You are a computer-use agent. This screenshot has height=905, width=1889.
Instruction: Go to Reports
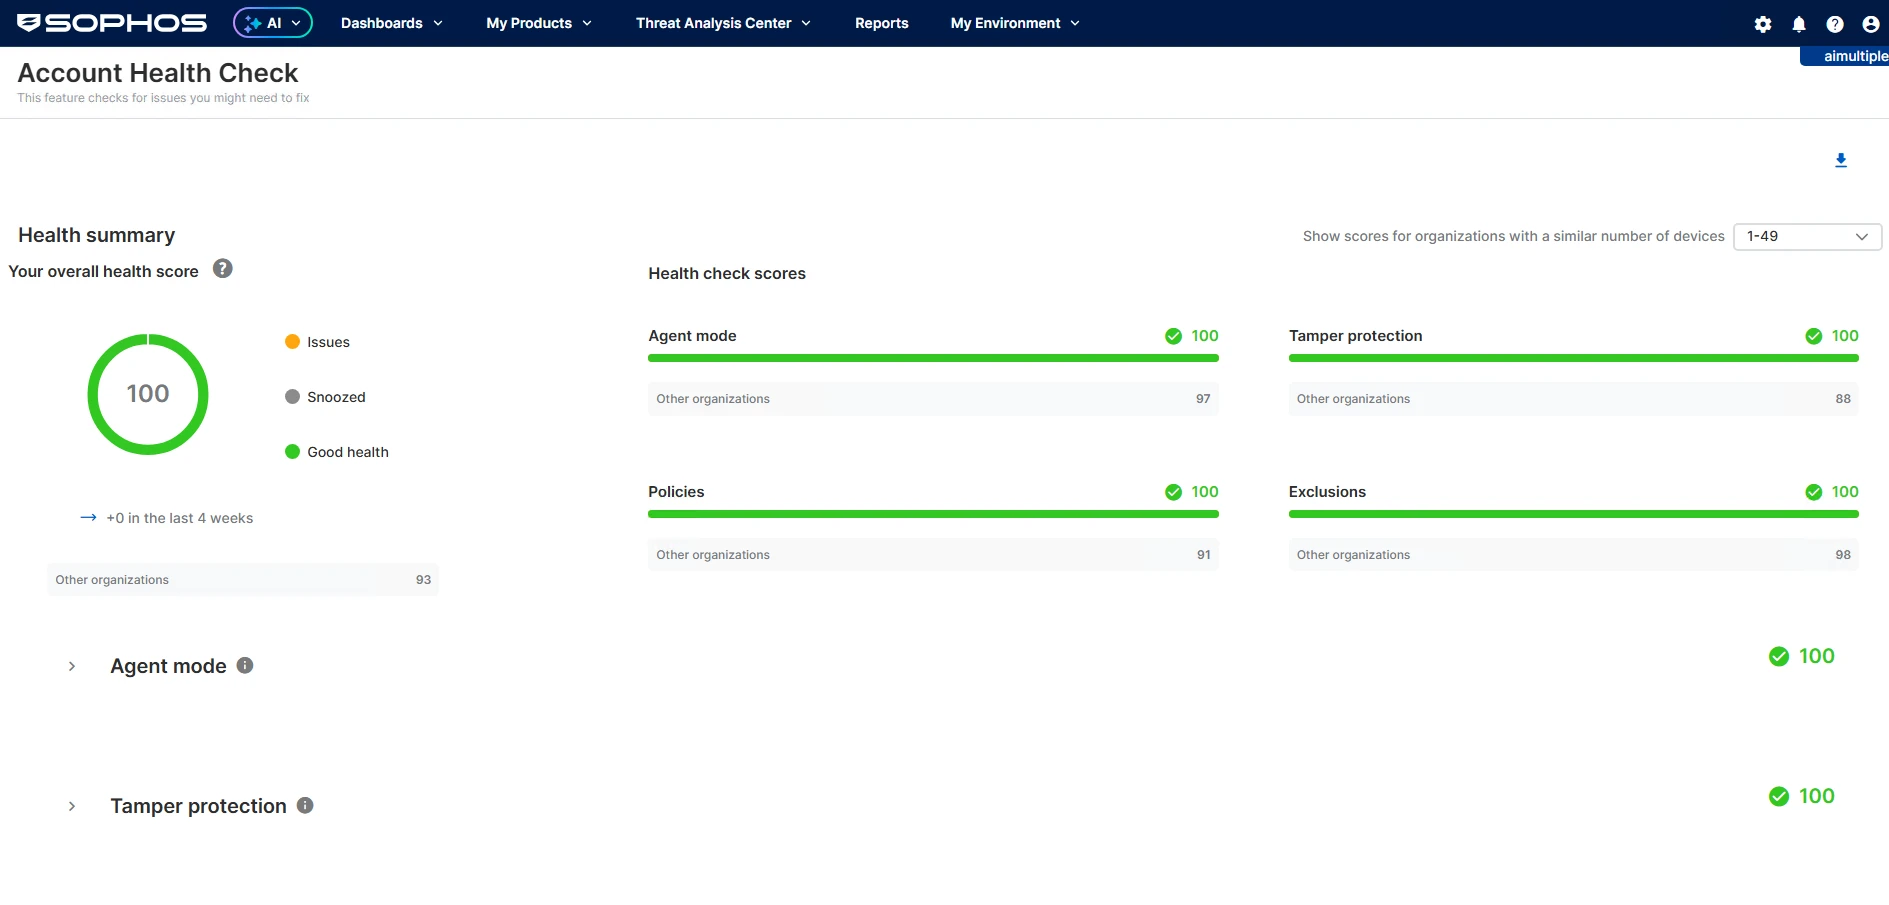881,23
